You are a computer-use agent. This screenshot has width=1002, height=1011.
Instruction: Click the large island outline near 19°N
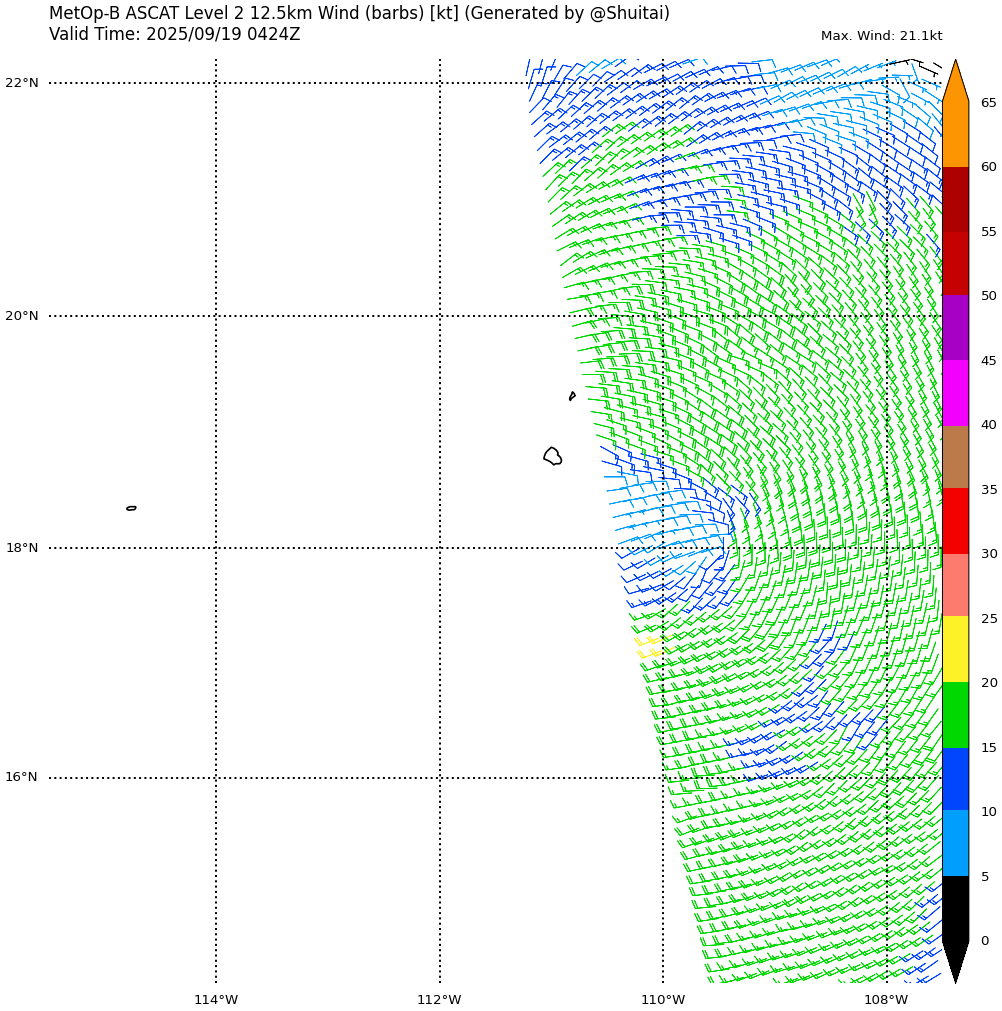553,456
